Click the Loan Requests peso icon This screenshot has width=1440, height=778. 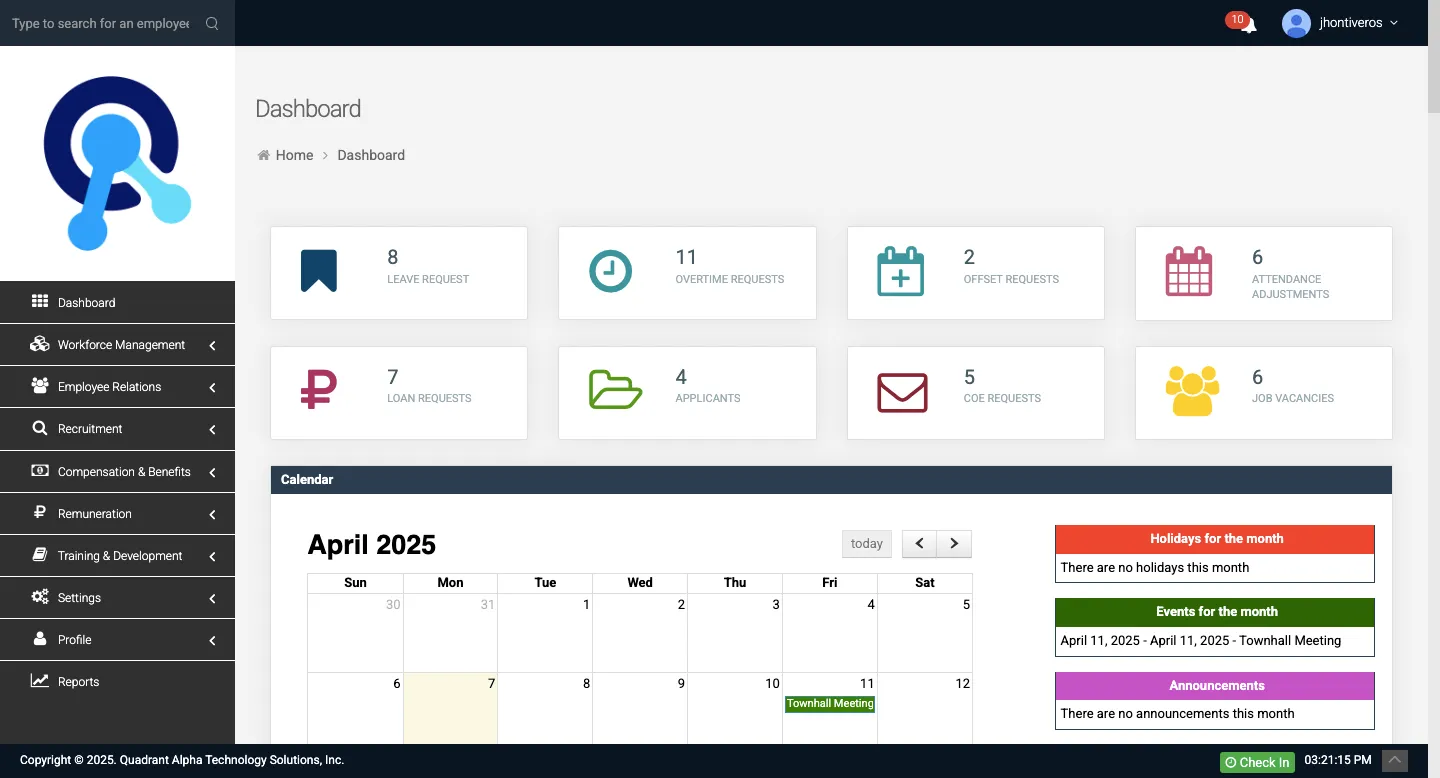319,390
